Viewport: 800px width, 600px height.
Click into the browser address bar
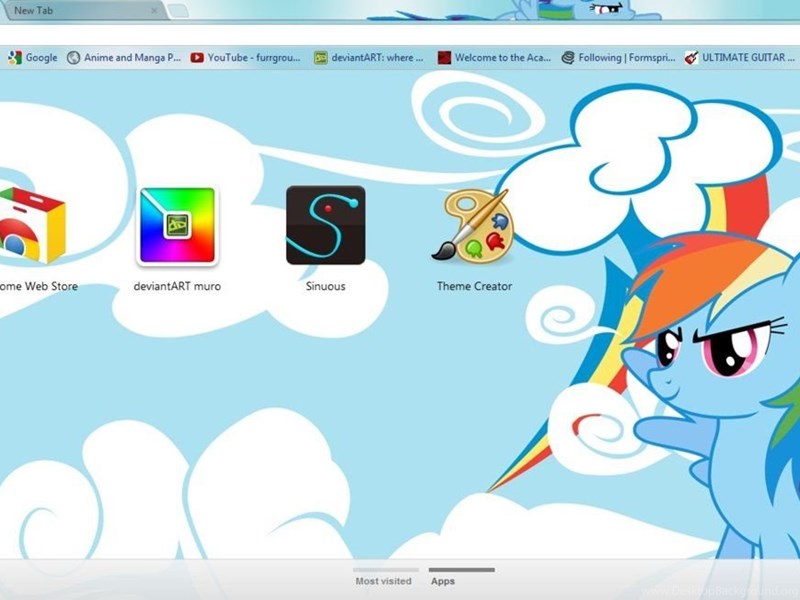(x=400, y=35)
